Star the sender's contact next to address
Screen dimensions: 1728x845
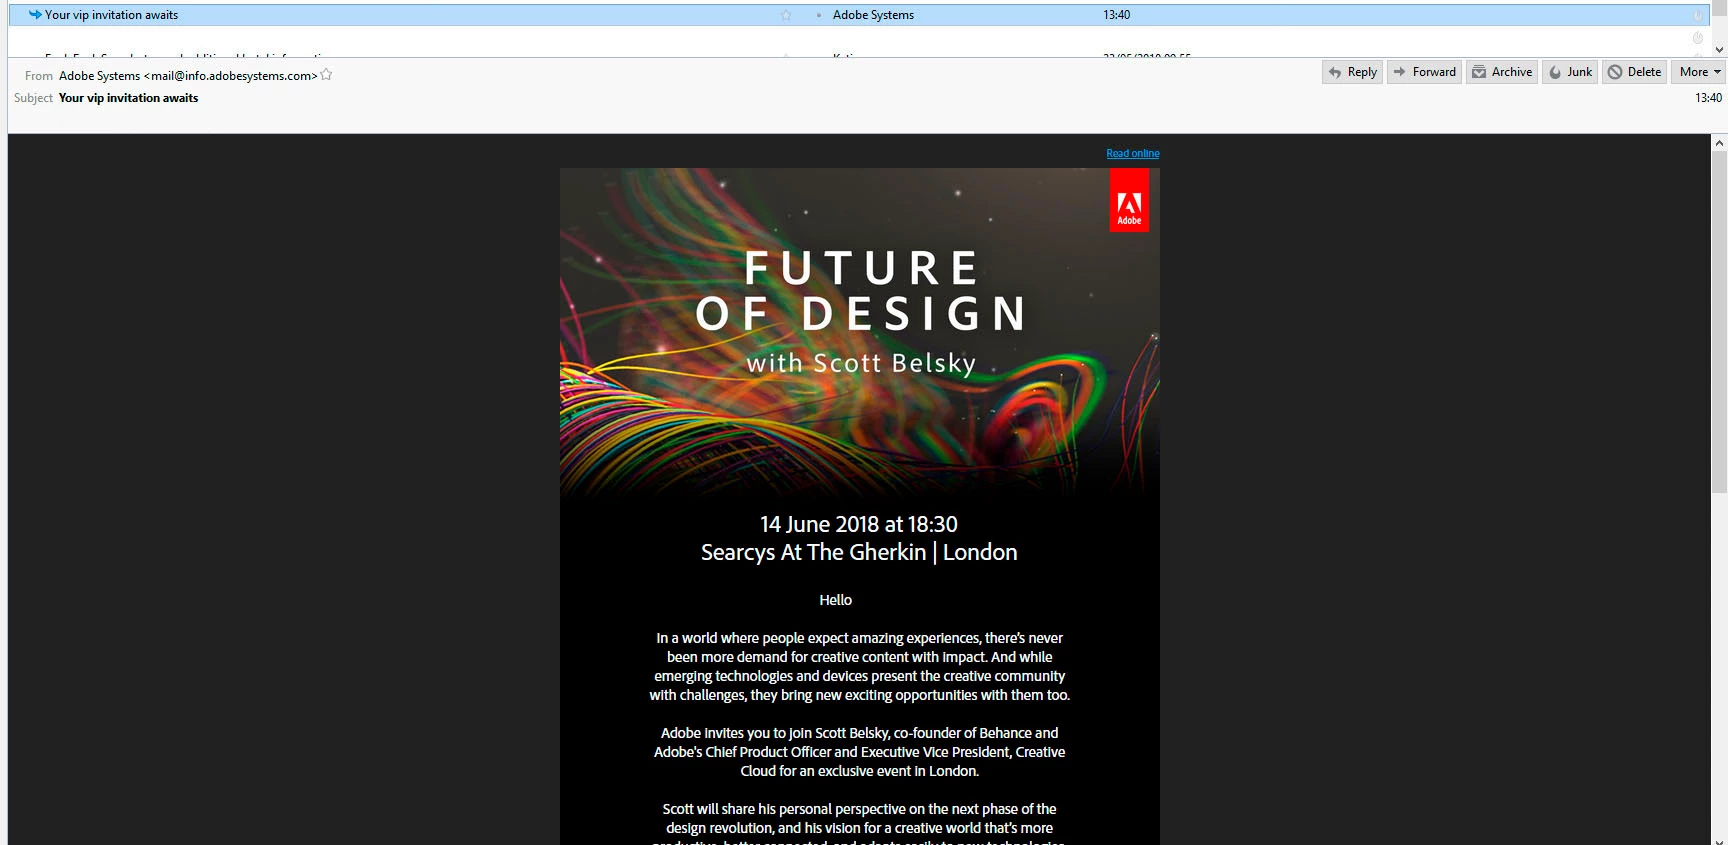click(x=326, y=75)
